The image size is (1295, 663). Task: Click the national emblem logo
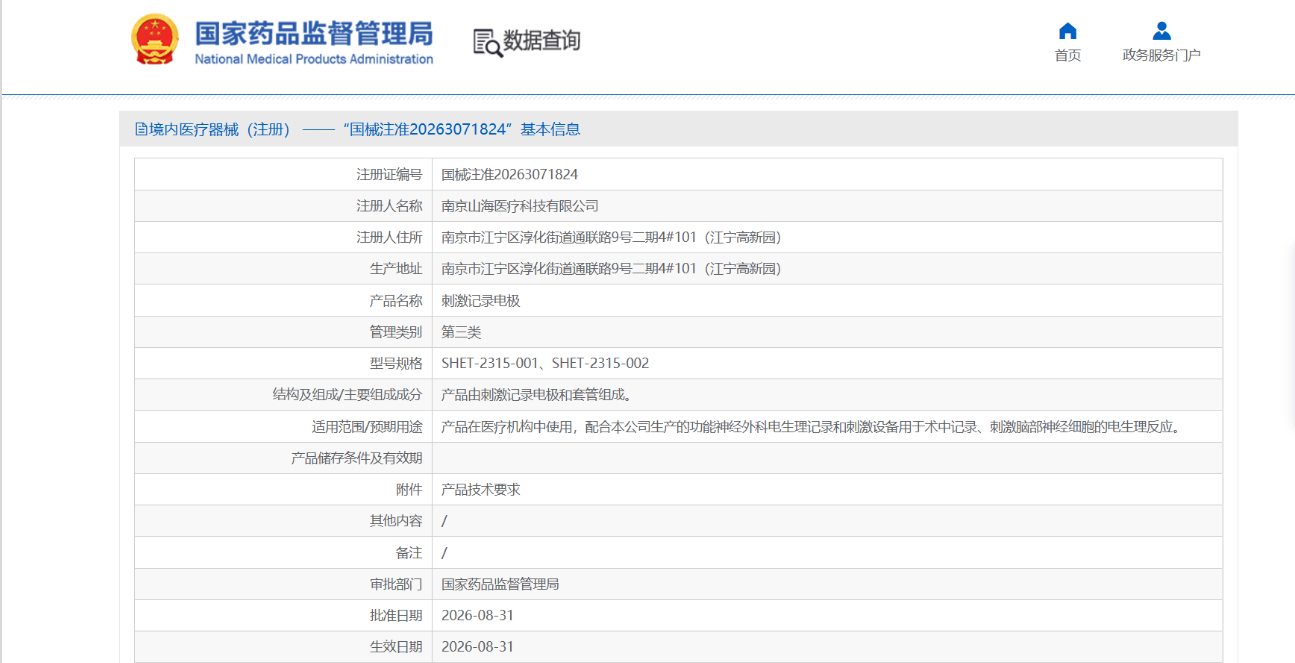pyautogui.click(x=155, y=40)
